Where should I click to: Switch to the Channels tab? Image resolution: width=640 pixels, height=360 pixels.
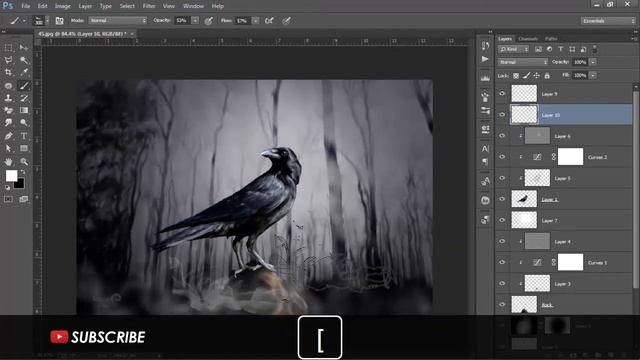[528, 39]
